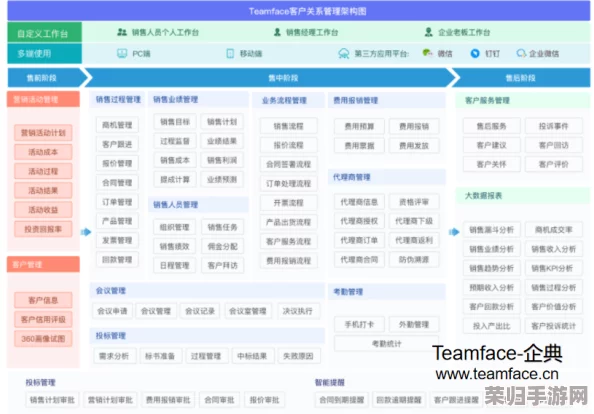The image size is (594, 414).
Task: Open the 多端使用 label
Action: tap(44, 53)
